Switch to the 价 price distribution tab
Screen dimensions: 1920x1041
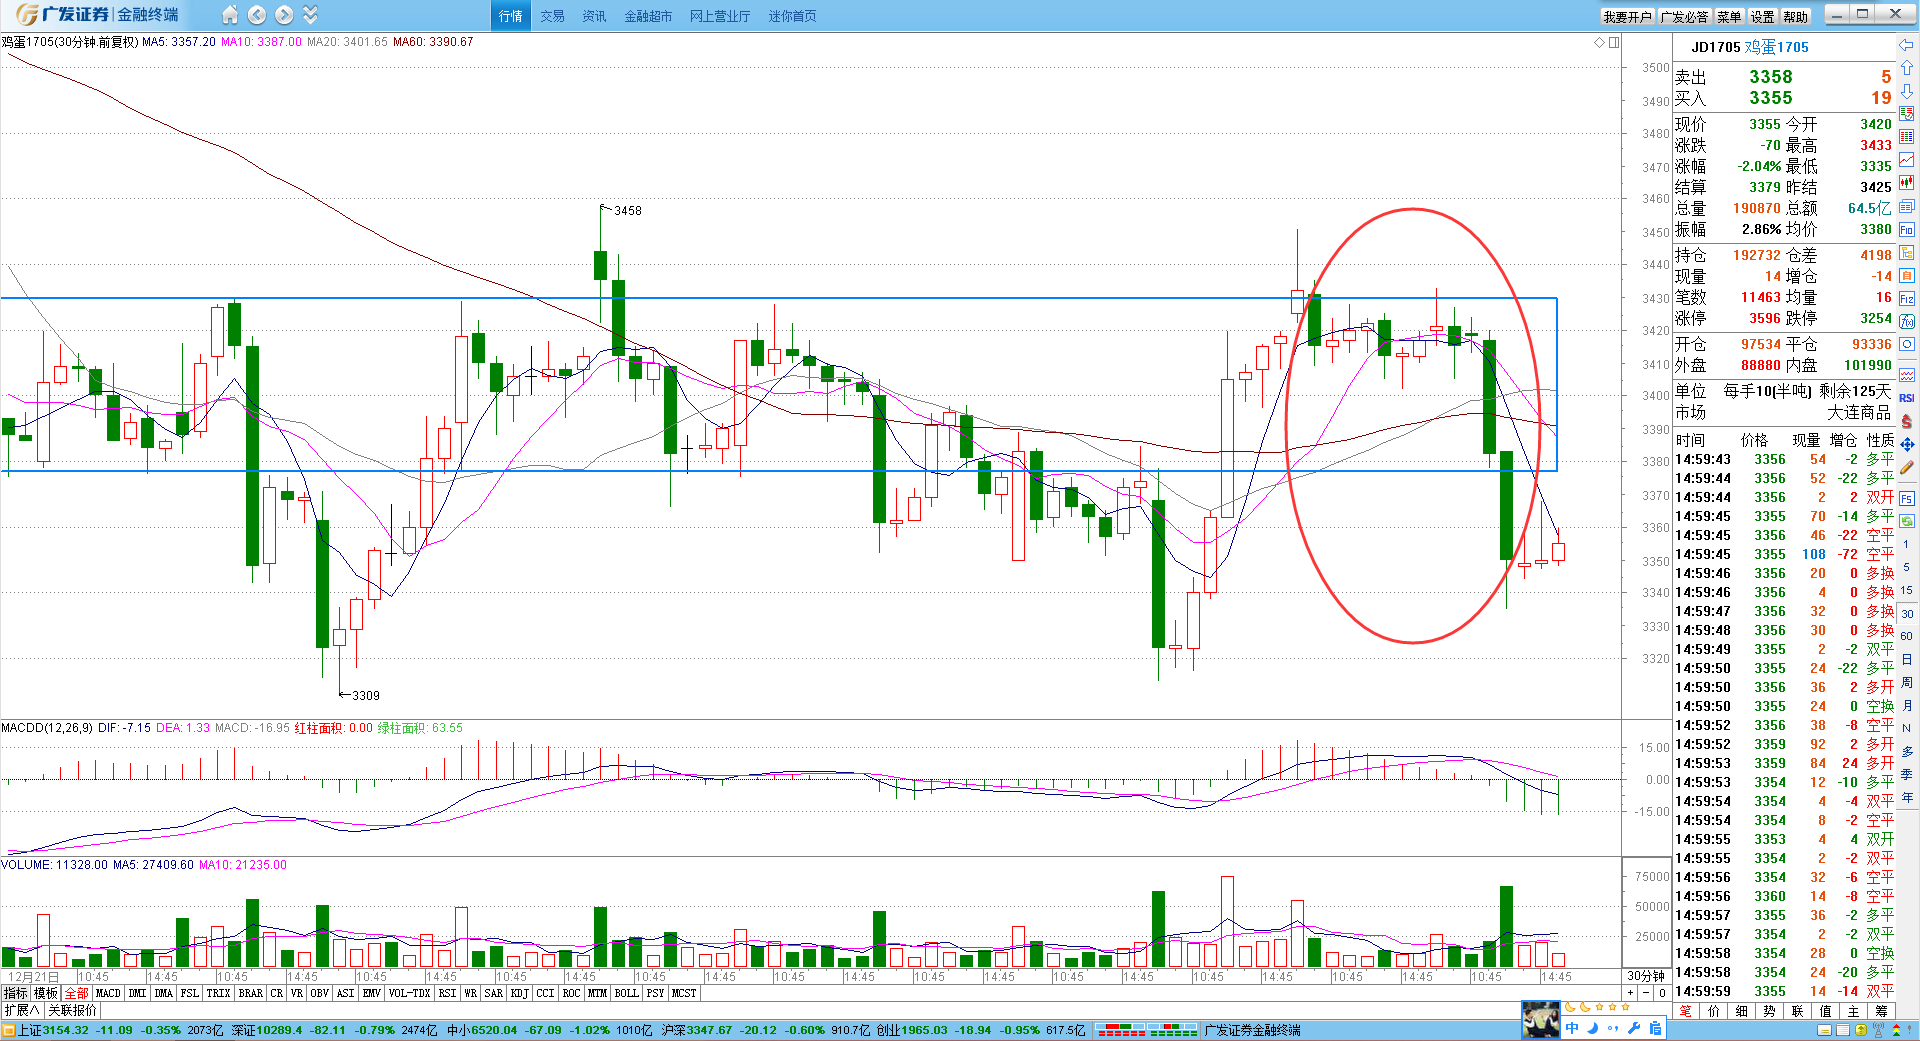pos(1714,1011)
